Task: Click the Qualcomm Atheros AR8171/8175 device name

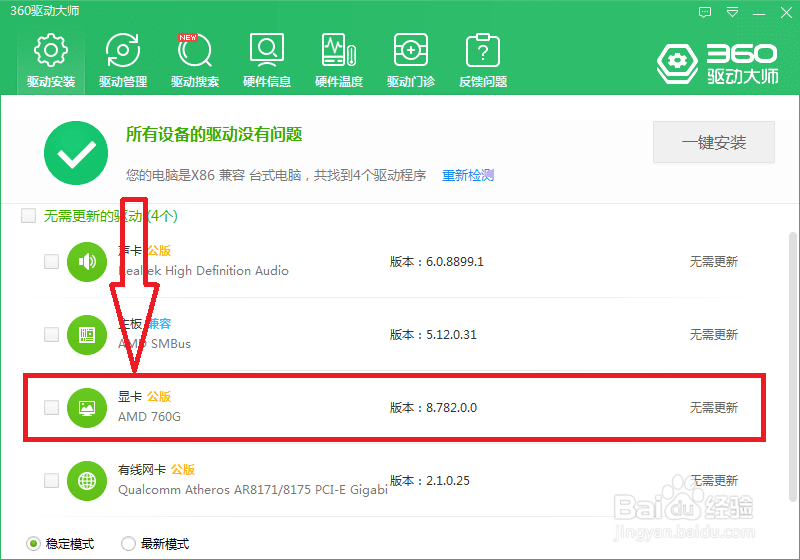Action: click(253, 490)
